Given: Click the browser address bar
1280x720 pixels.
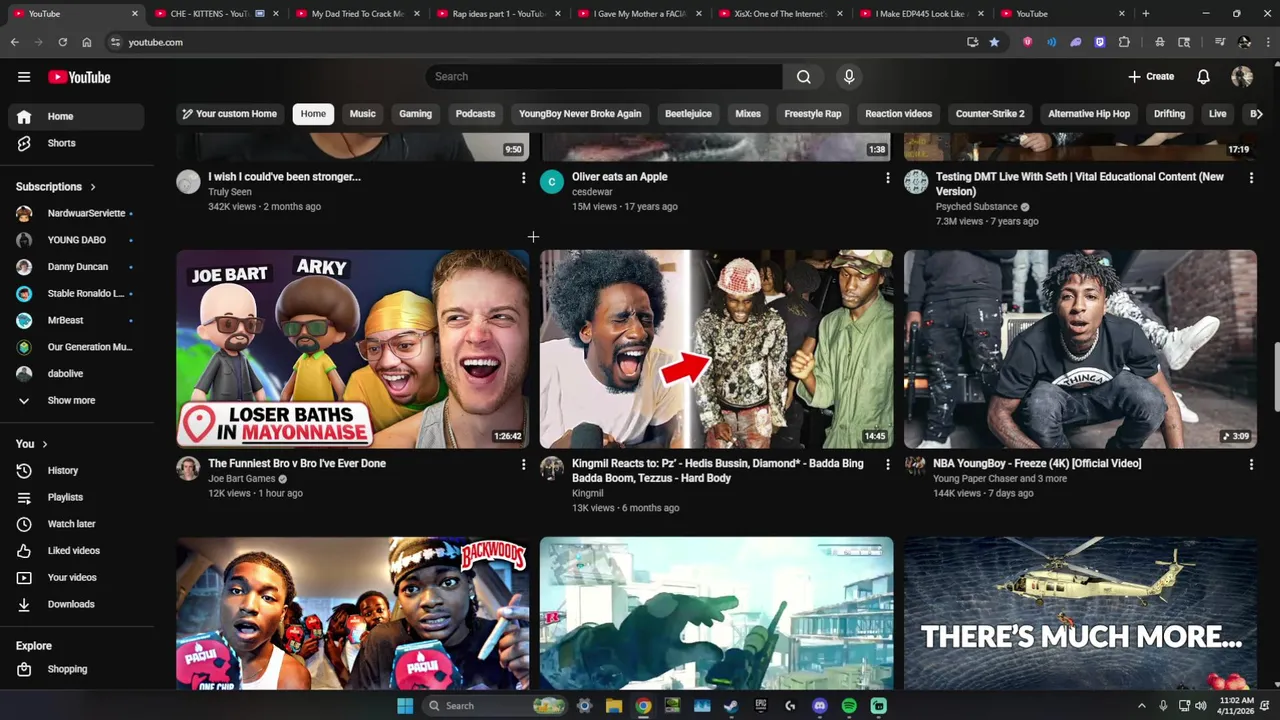Looking at the screenshot, I should tap(540, 42).
